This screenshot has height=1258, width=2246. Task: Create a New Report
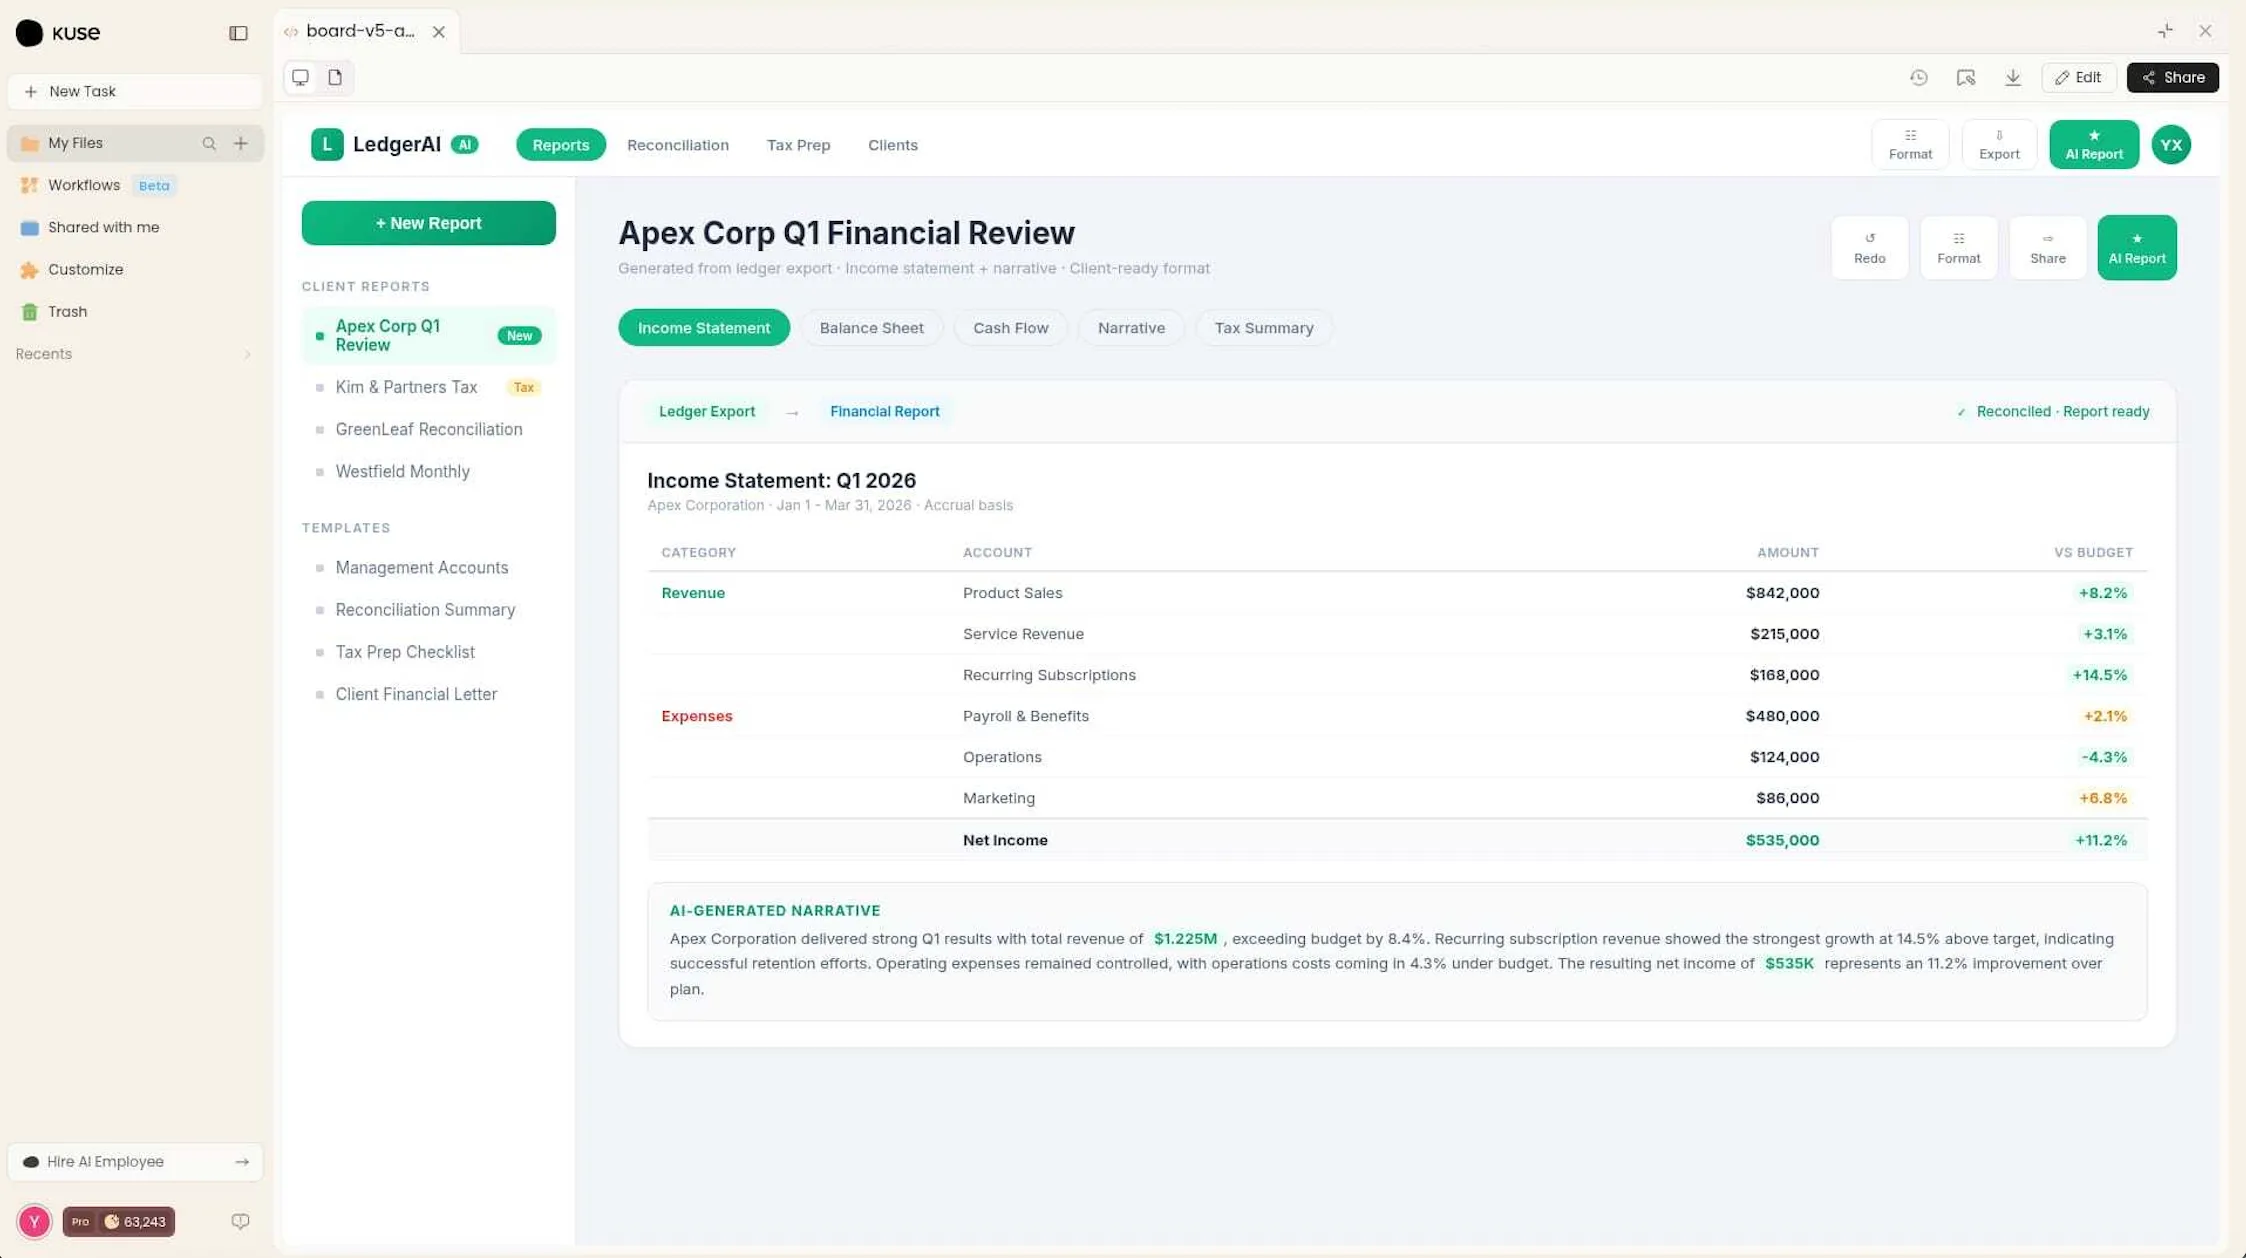coord(429,223)
